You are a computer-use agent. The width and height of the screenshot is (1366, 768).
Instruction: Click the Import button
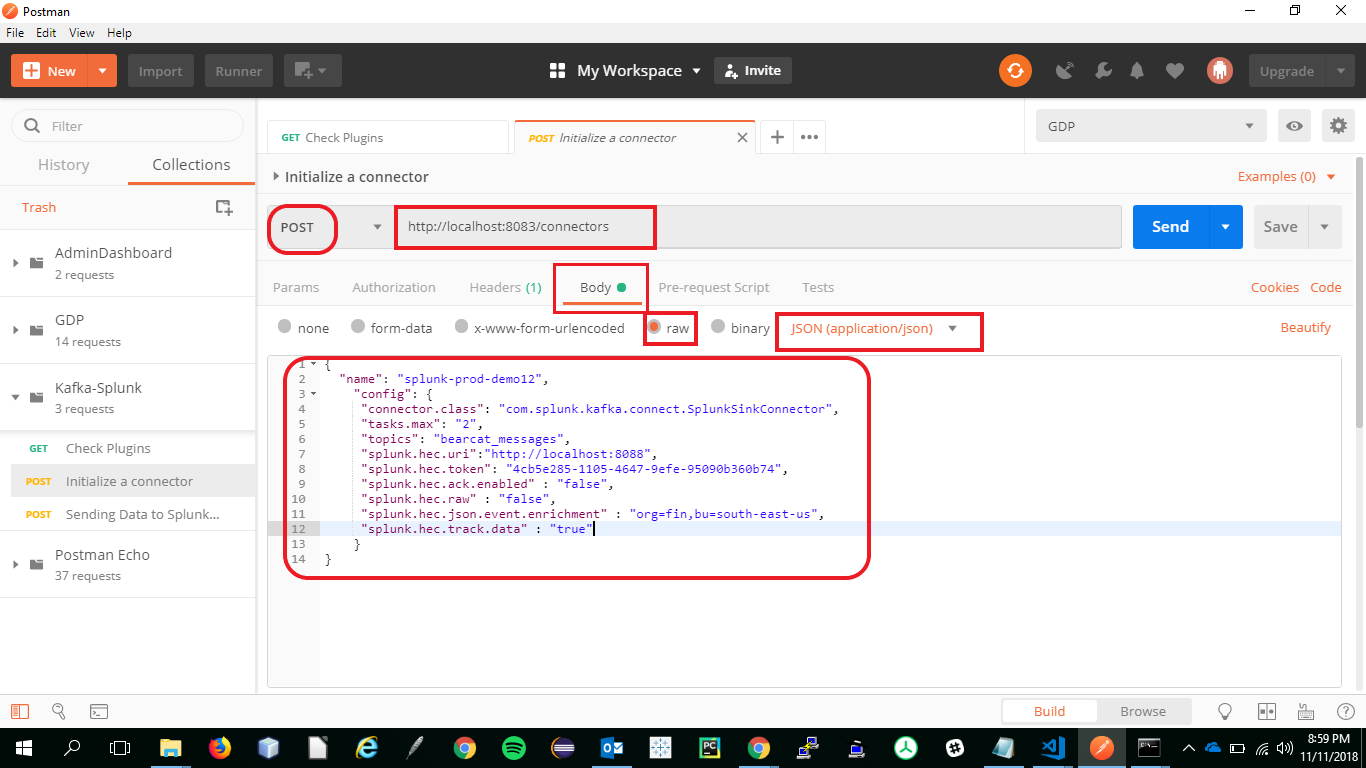coord(160,71)
